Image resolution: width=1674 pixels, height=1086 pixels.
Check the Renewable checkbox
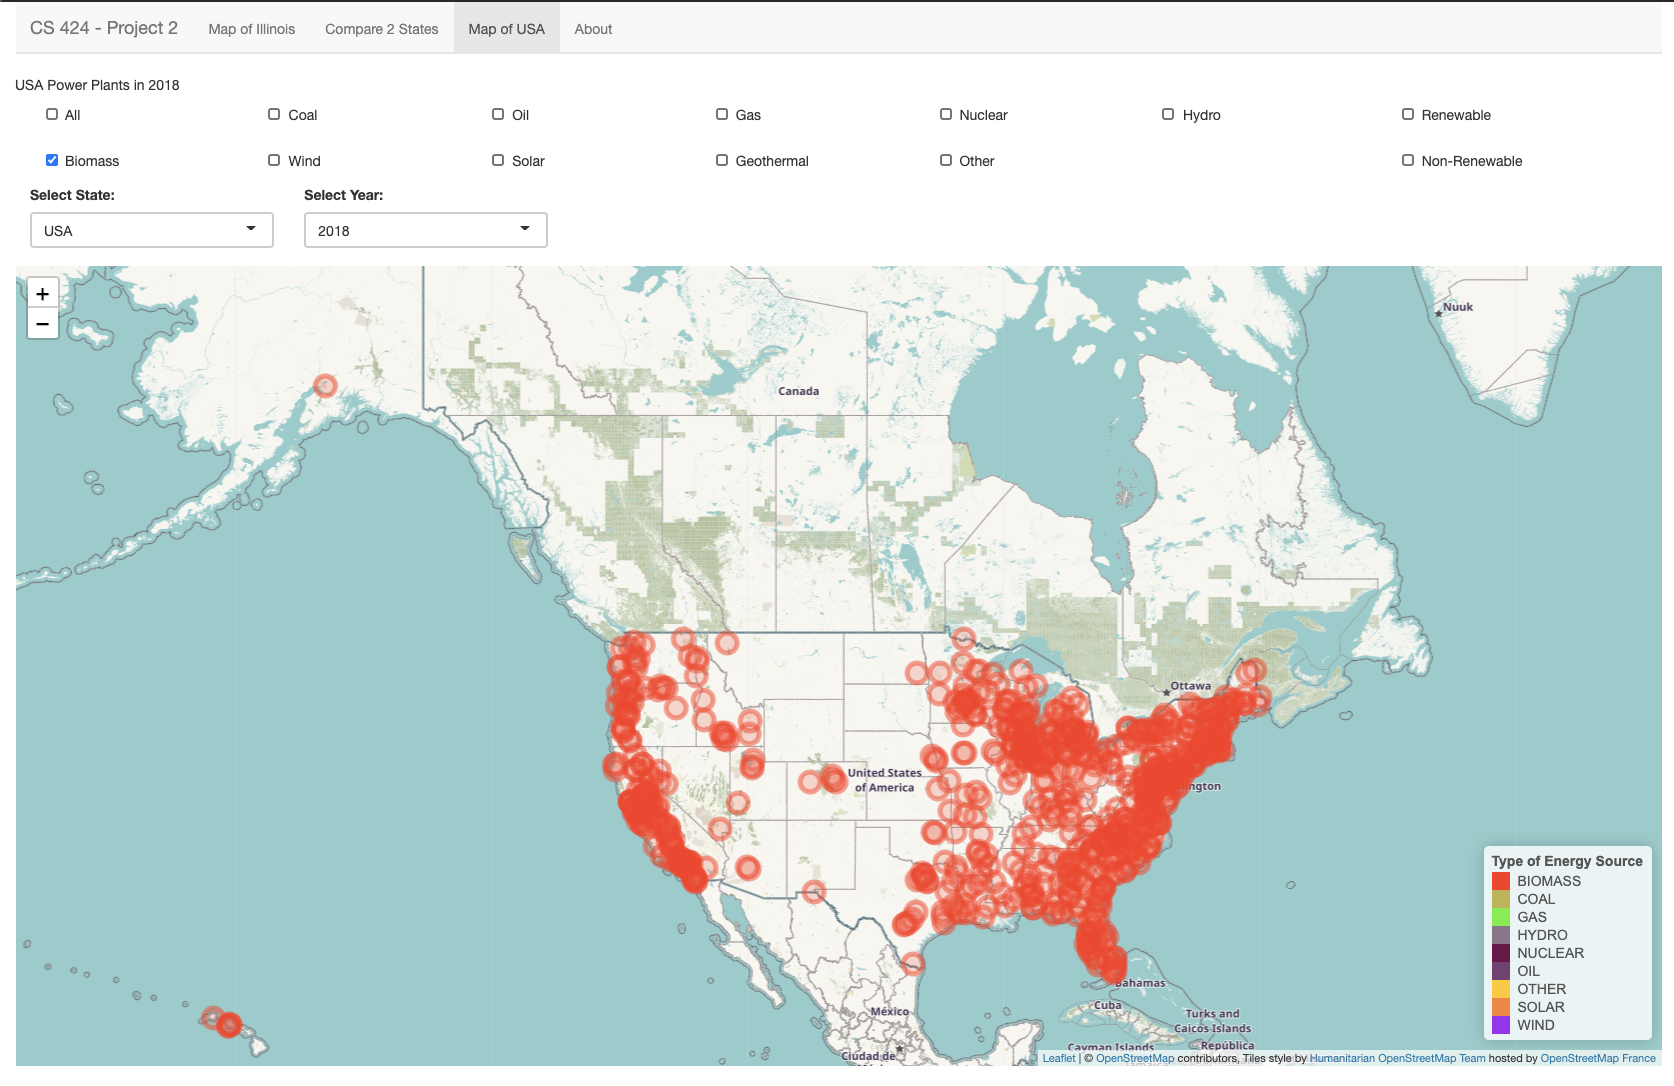(x=1408, y=114)
